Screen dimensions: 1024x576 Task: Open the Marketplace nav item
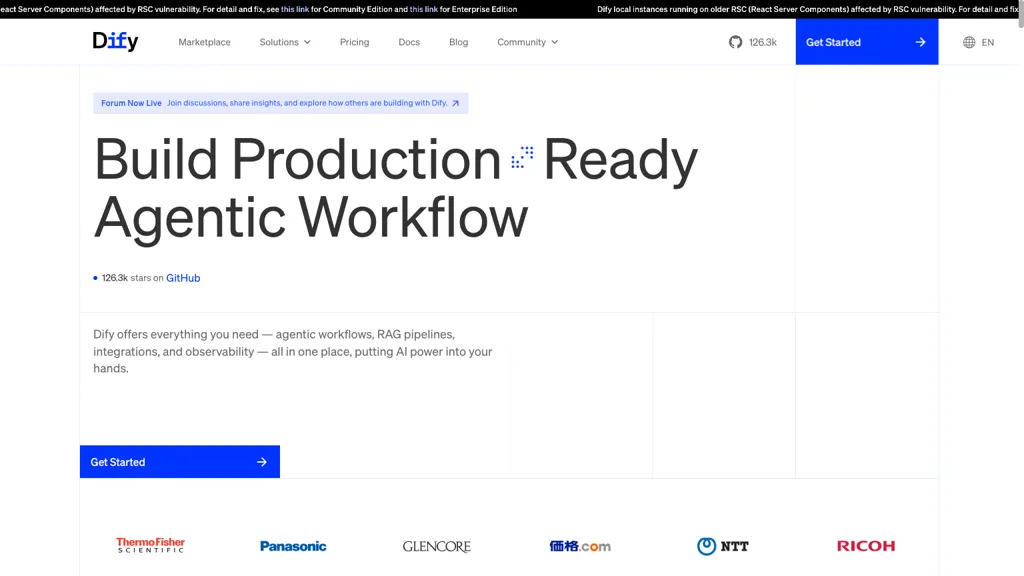(x=204, y=42)
